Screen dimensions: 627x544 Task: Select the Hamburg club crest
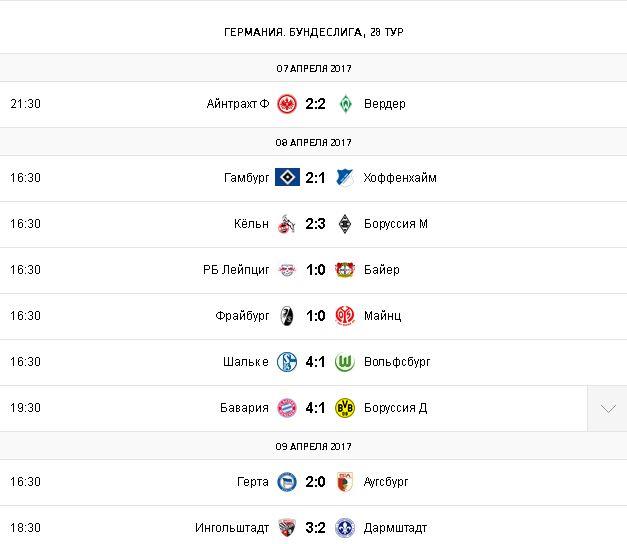click(x=287, y=178)
